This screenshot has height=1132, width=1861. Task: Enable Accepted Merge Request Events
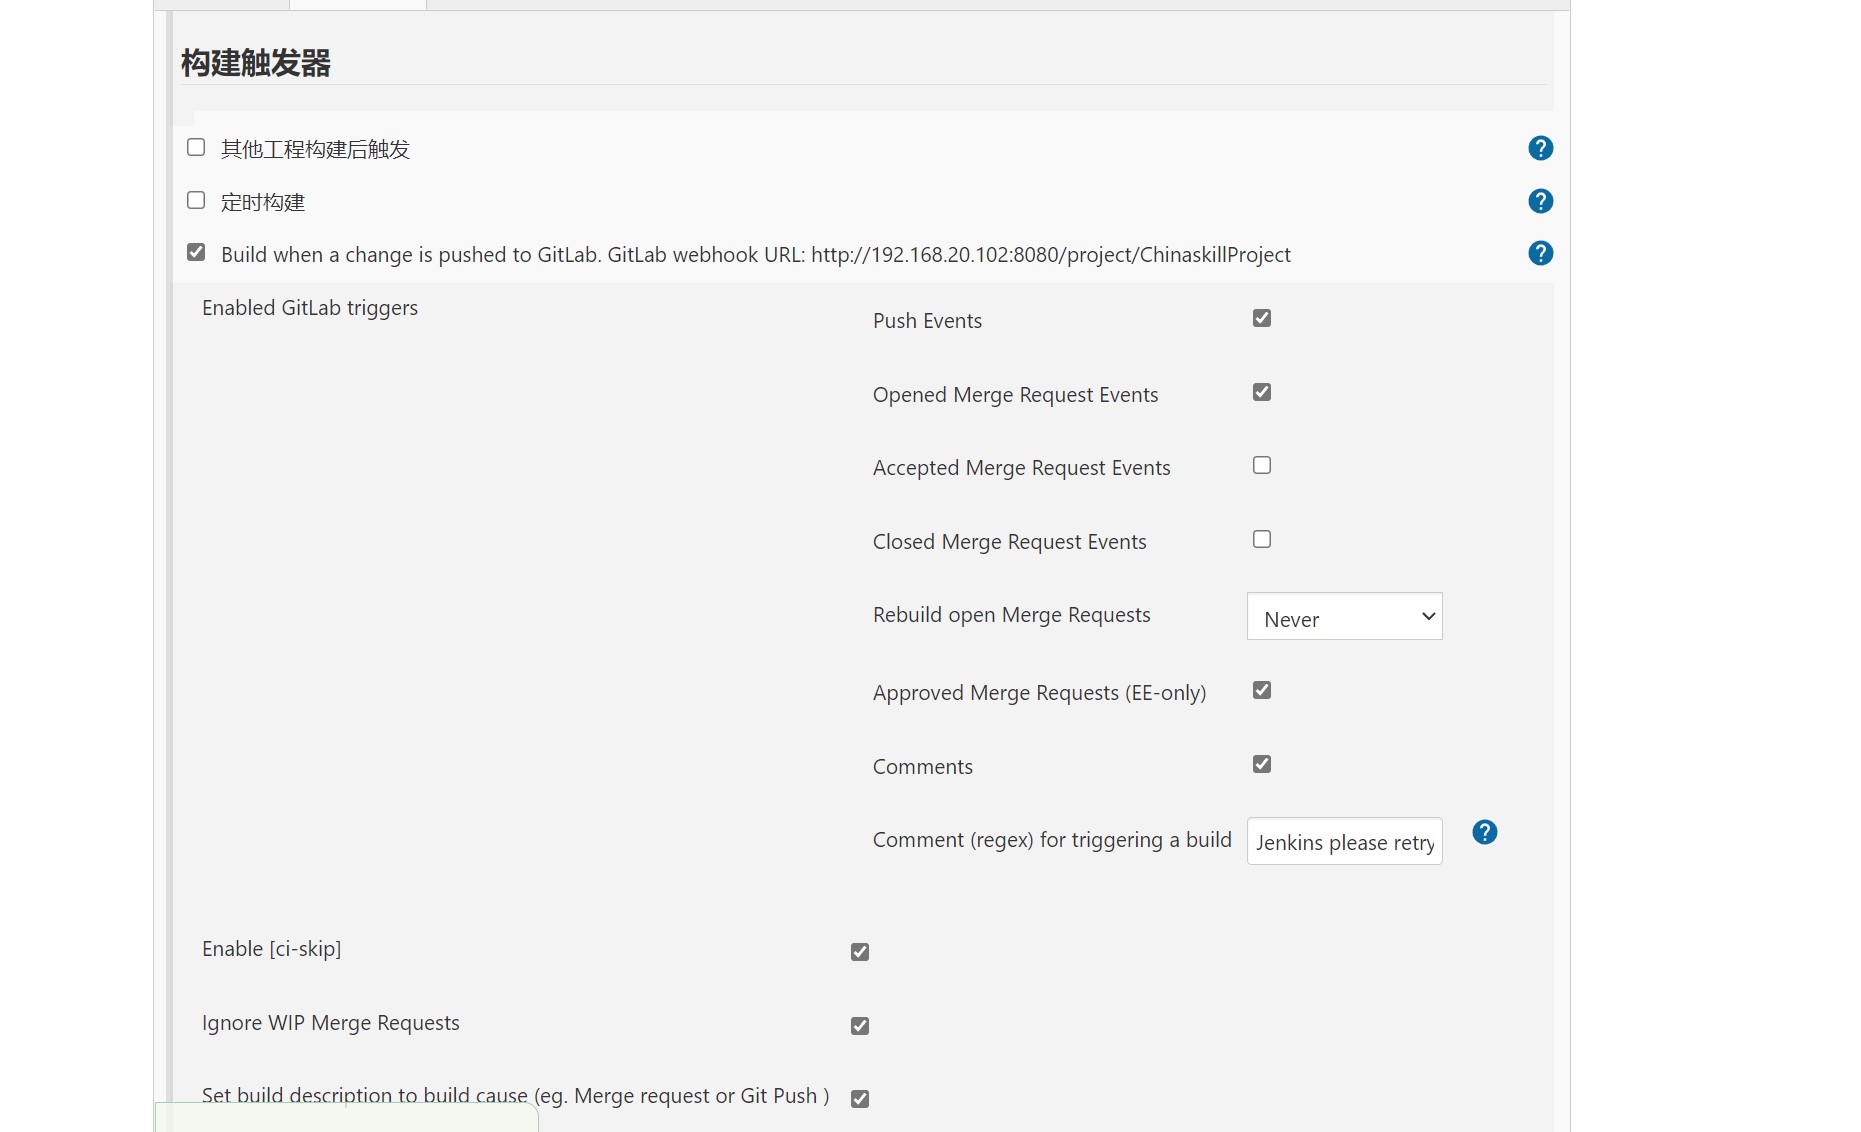pyautogui.click(x=1261, y=465)
